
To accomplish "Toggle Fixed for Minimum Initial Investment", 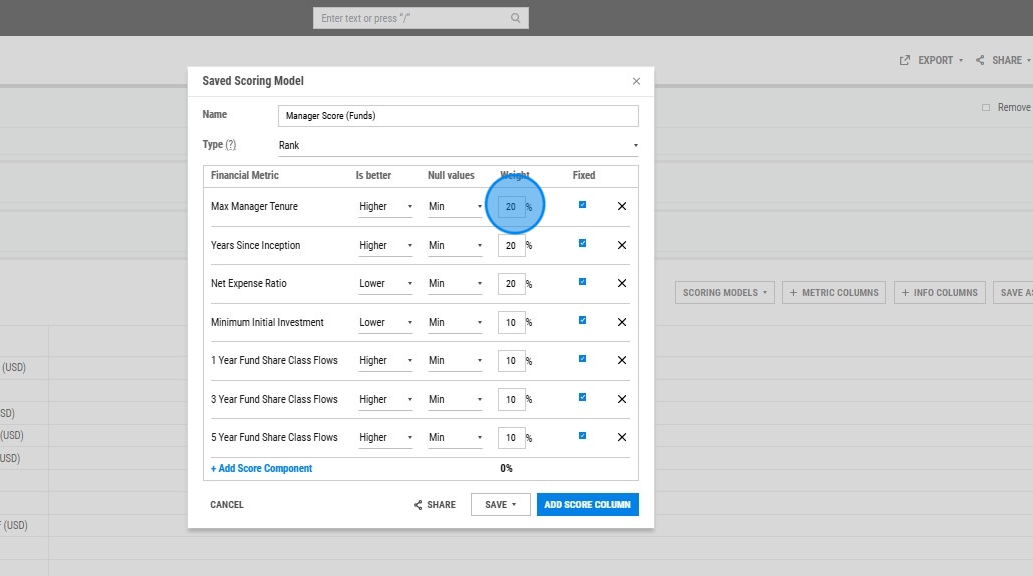I will coord(582,320).
